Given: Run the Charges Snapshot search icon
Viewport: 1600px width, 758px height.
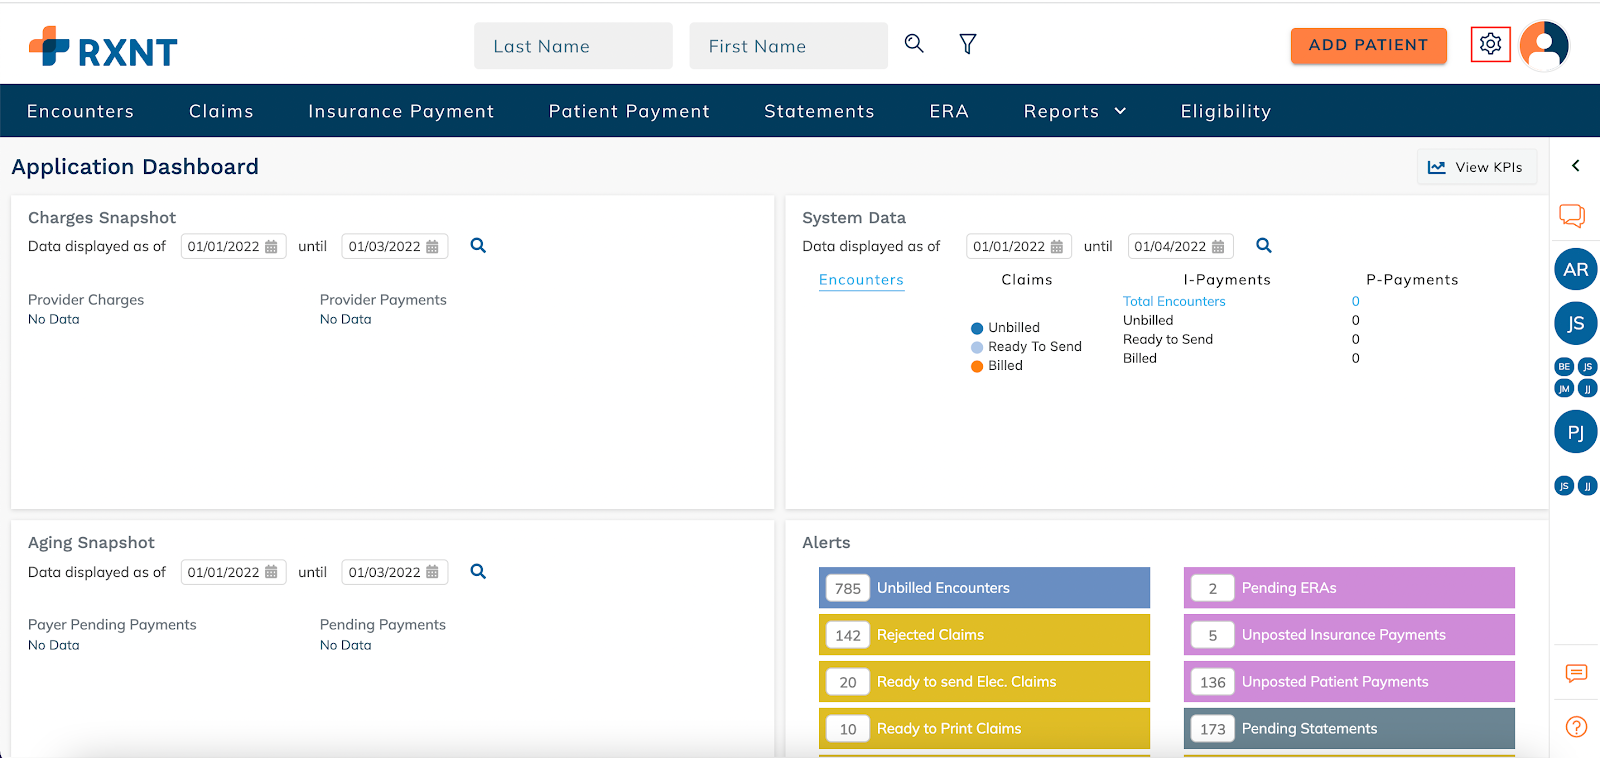Looking at the screenshot, I should pyautogui.click(x=478, y=246).
